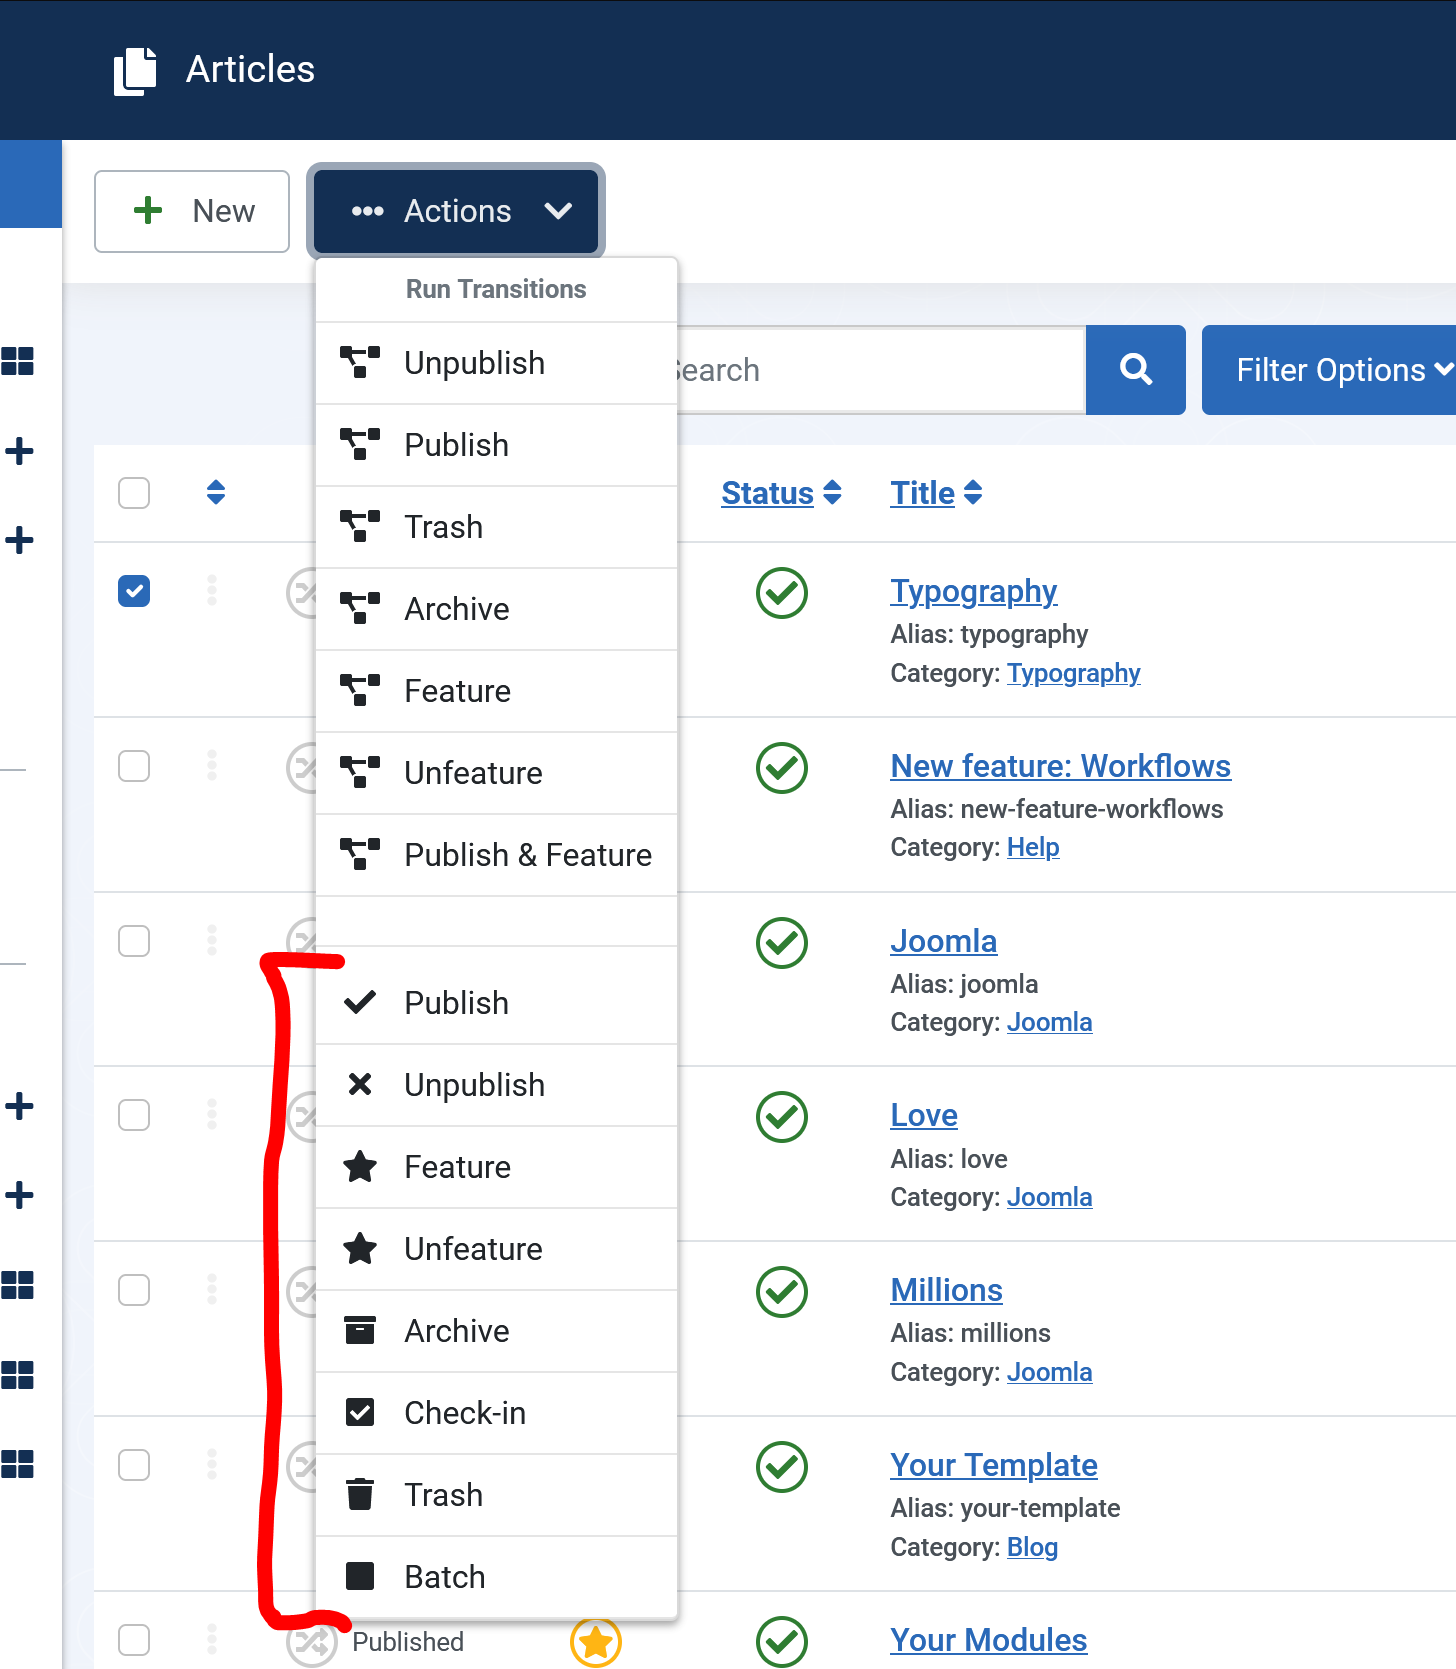1456x1669 pixels.
Task: Click the X Unpublish action
Action: [x=496, y=1085]
